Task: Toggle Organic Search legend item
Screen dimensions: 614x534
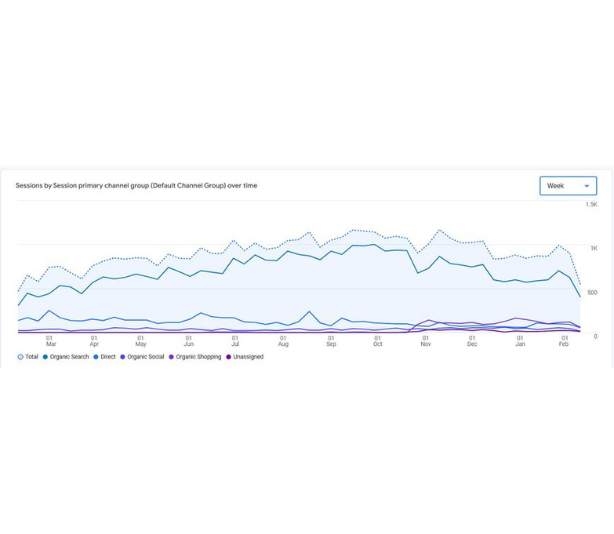Action: tap(69, 357)
